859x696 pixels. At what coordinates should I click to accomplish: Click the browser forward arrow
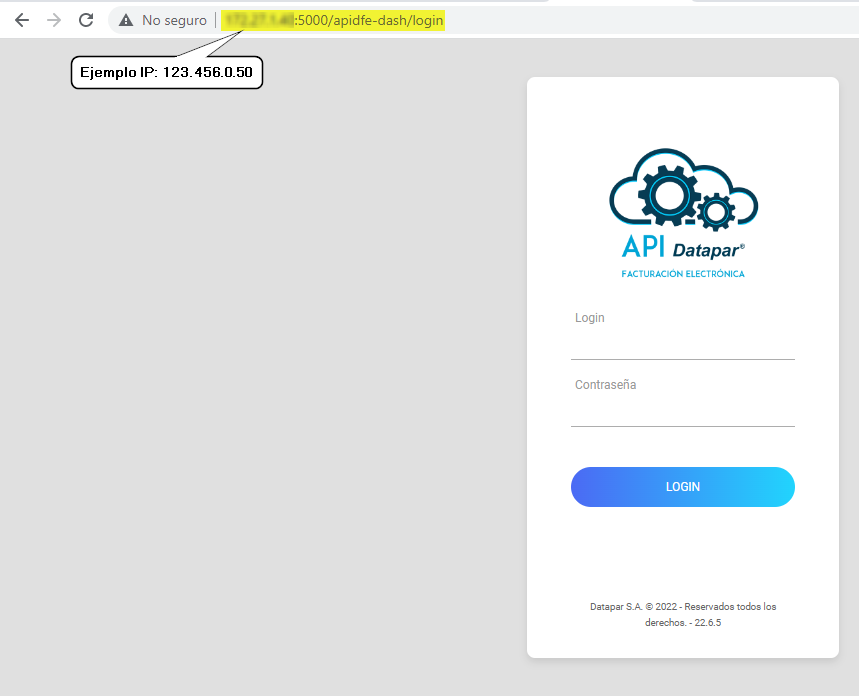[54, 20]
